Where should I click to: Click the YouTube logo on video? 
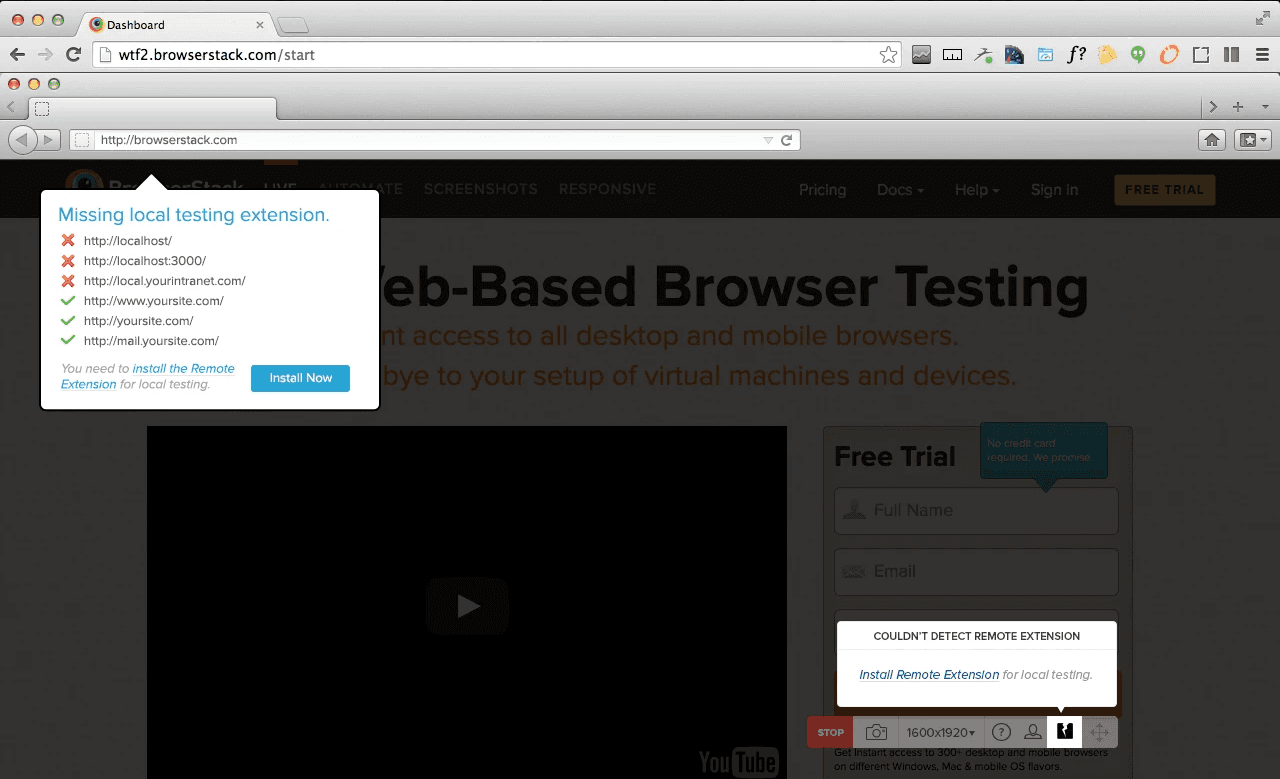pyautogui.click(x=738, y=762)
